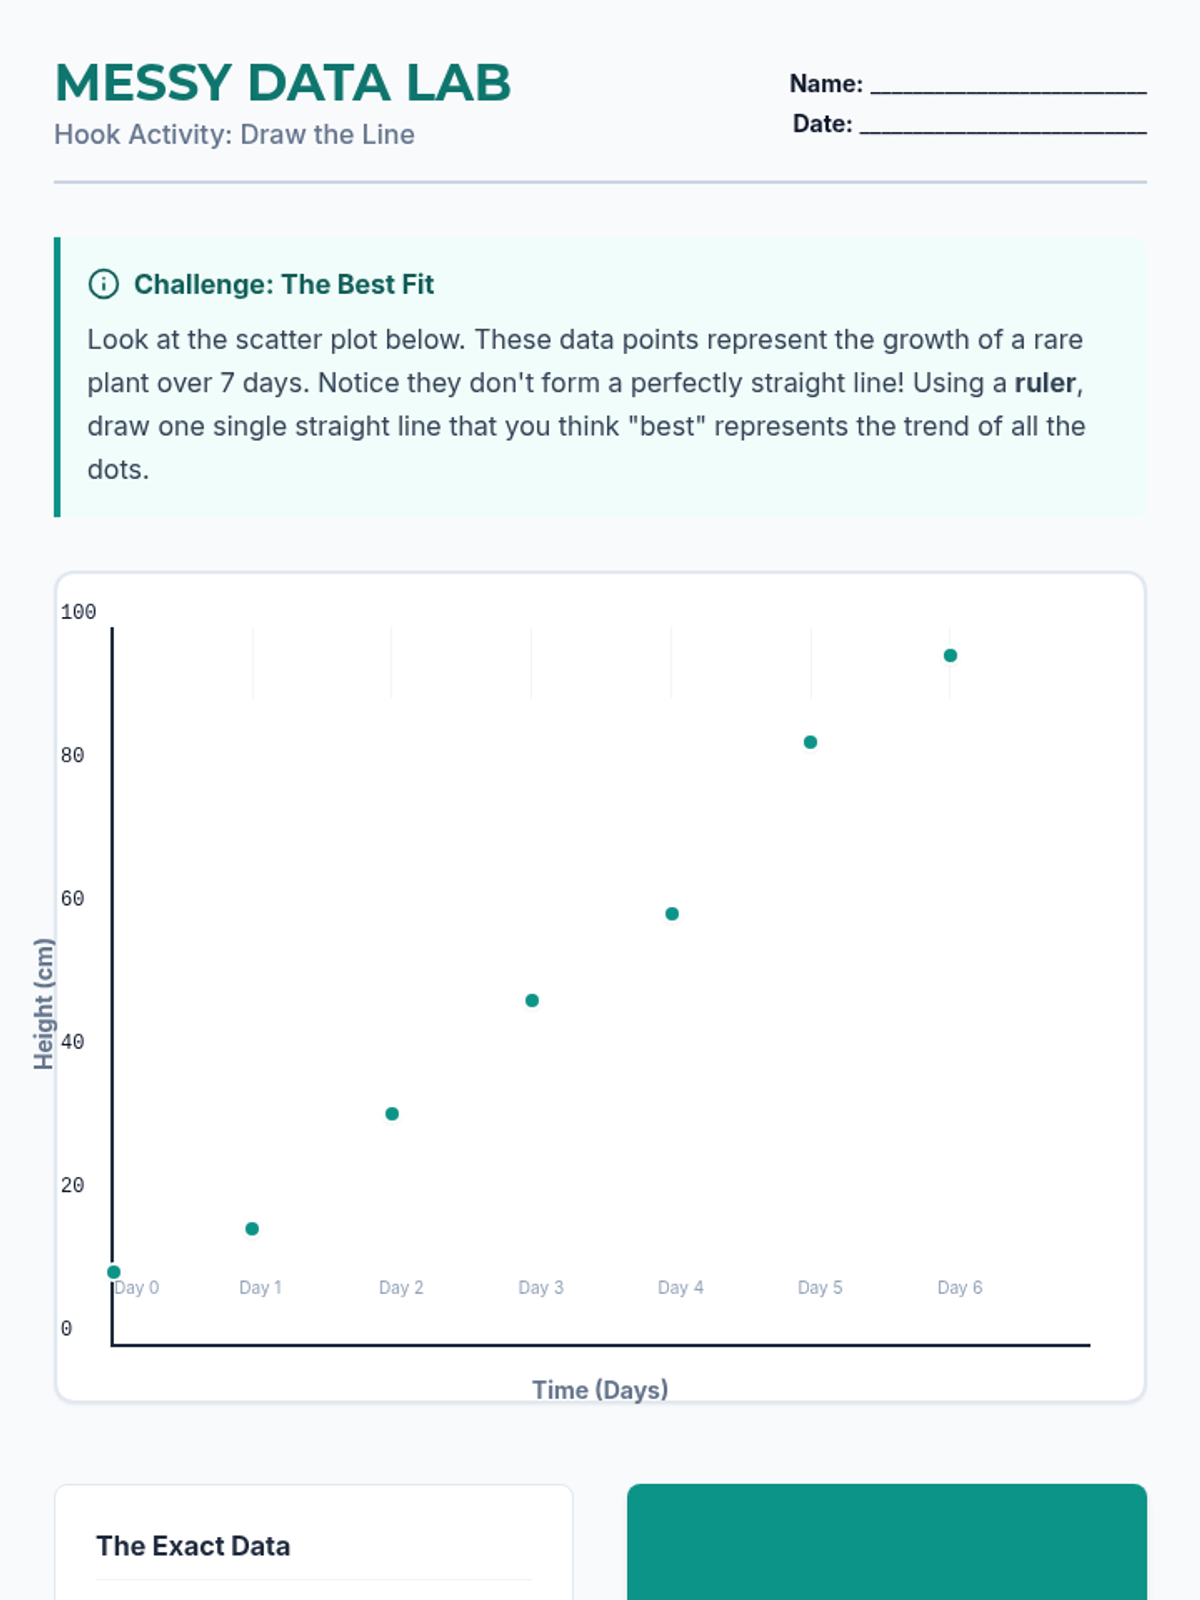The height and width of the screenshot is (1600, 1200).
Task: Click the solid teal card at bottom right
Action: tap(886, 1545)
